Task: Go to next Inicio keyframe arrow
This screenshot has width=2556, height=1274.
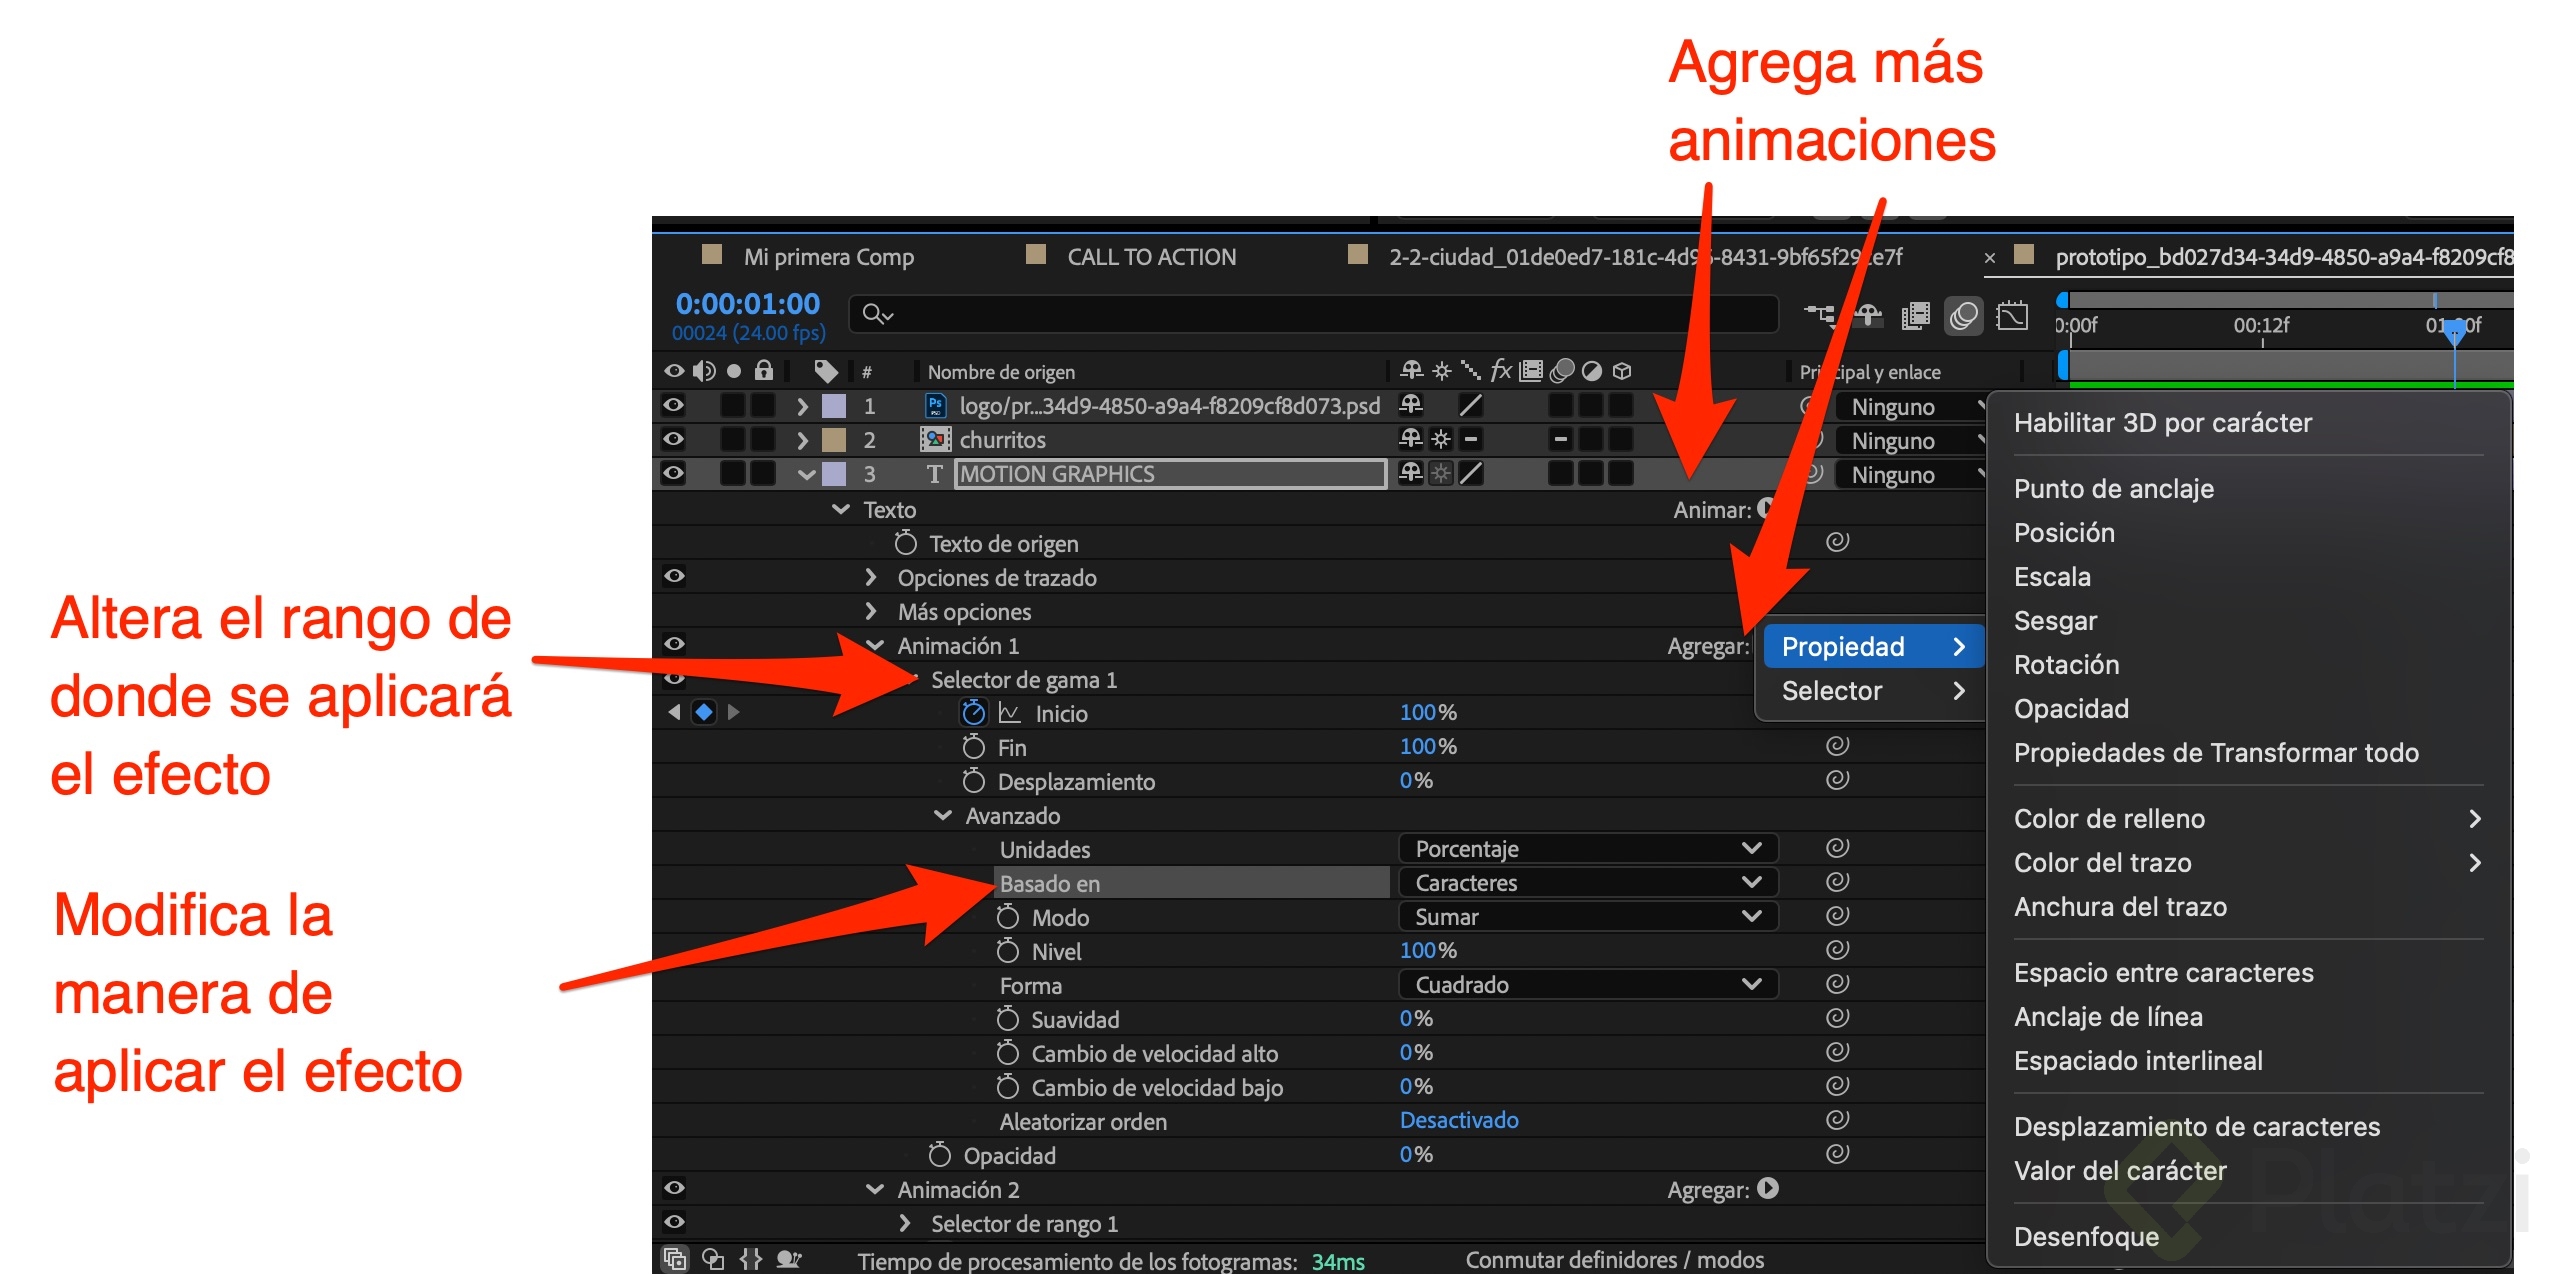Action: pyautogui.click(x=734, y=712)
